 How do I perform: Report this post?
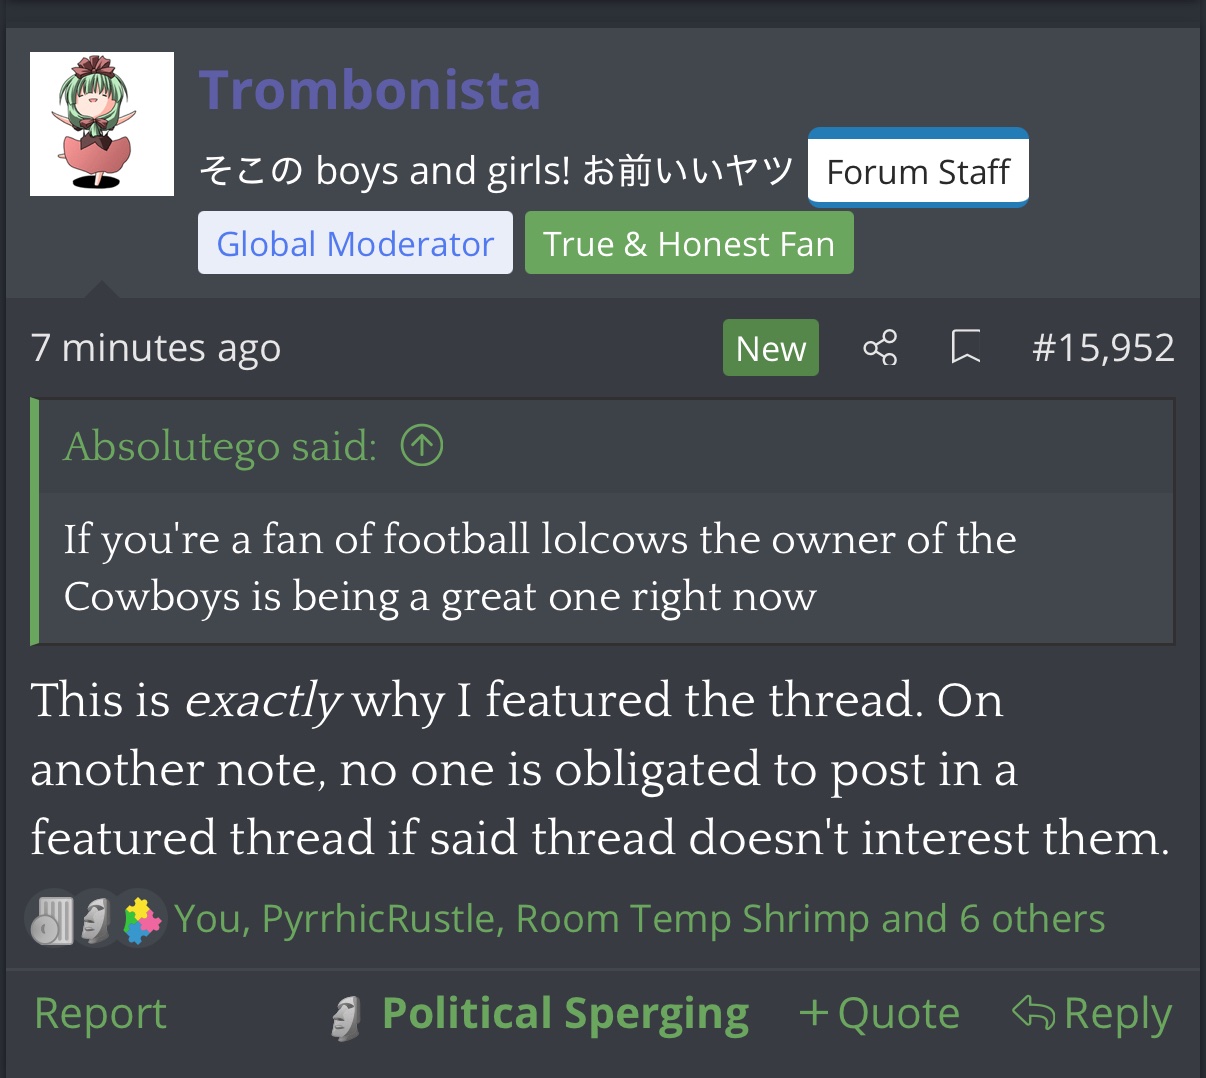coord(100,1014)
